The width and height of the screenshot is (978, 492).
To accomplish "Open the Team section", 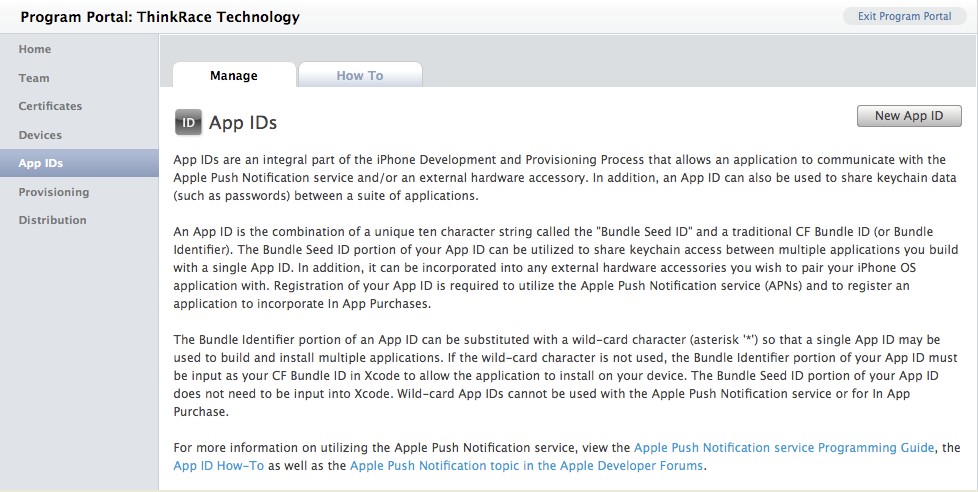I will coord(34,78).
